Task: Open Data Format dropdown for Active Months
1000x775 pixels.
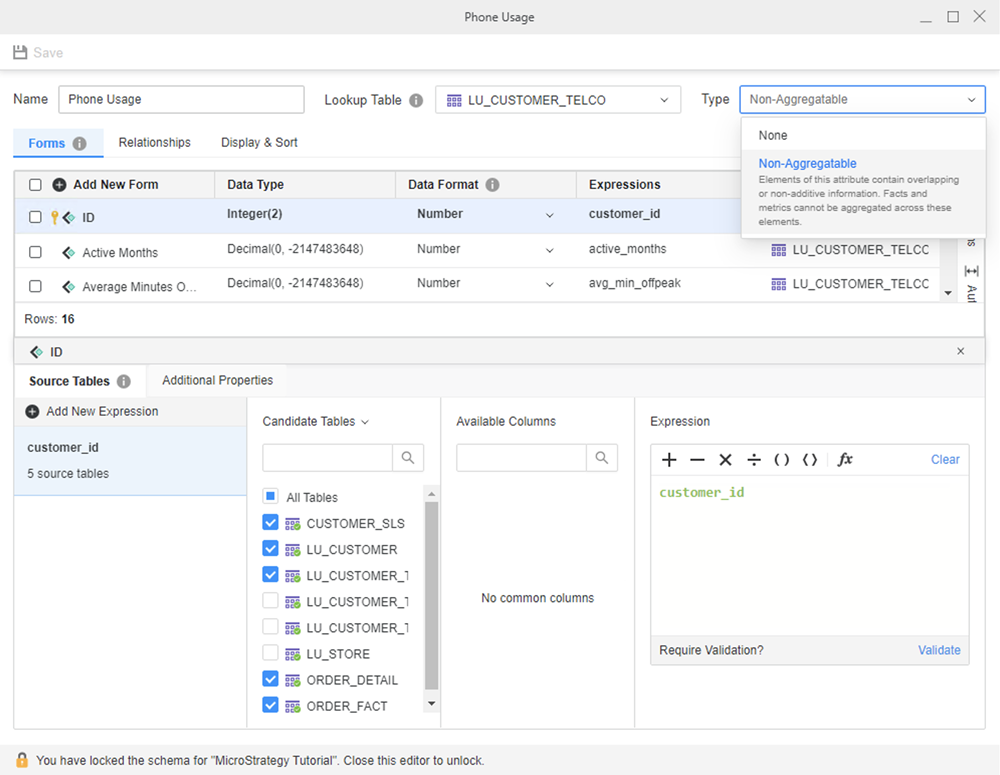Action: (549, 249)
